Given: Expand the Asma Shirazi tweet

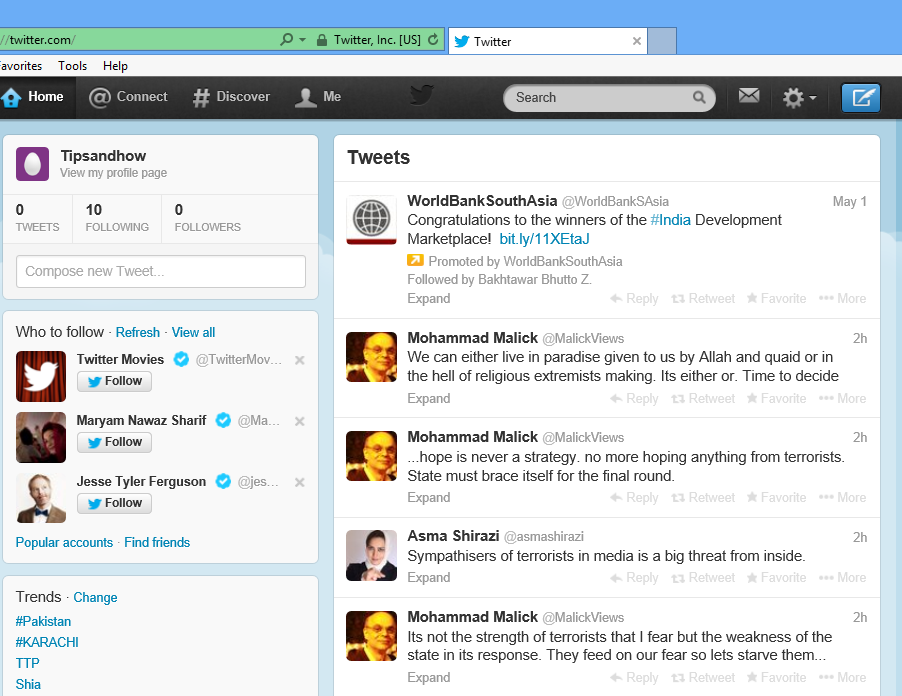Looking at the screenshot, I should click(429, 578).
